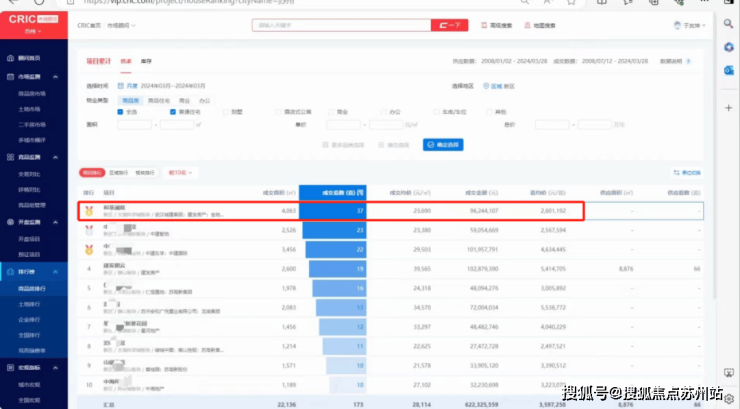Click the search magnifier in browser sidebar
The height and width of the screenshot is (409, 740).
pos(729,24)
